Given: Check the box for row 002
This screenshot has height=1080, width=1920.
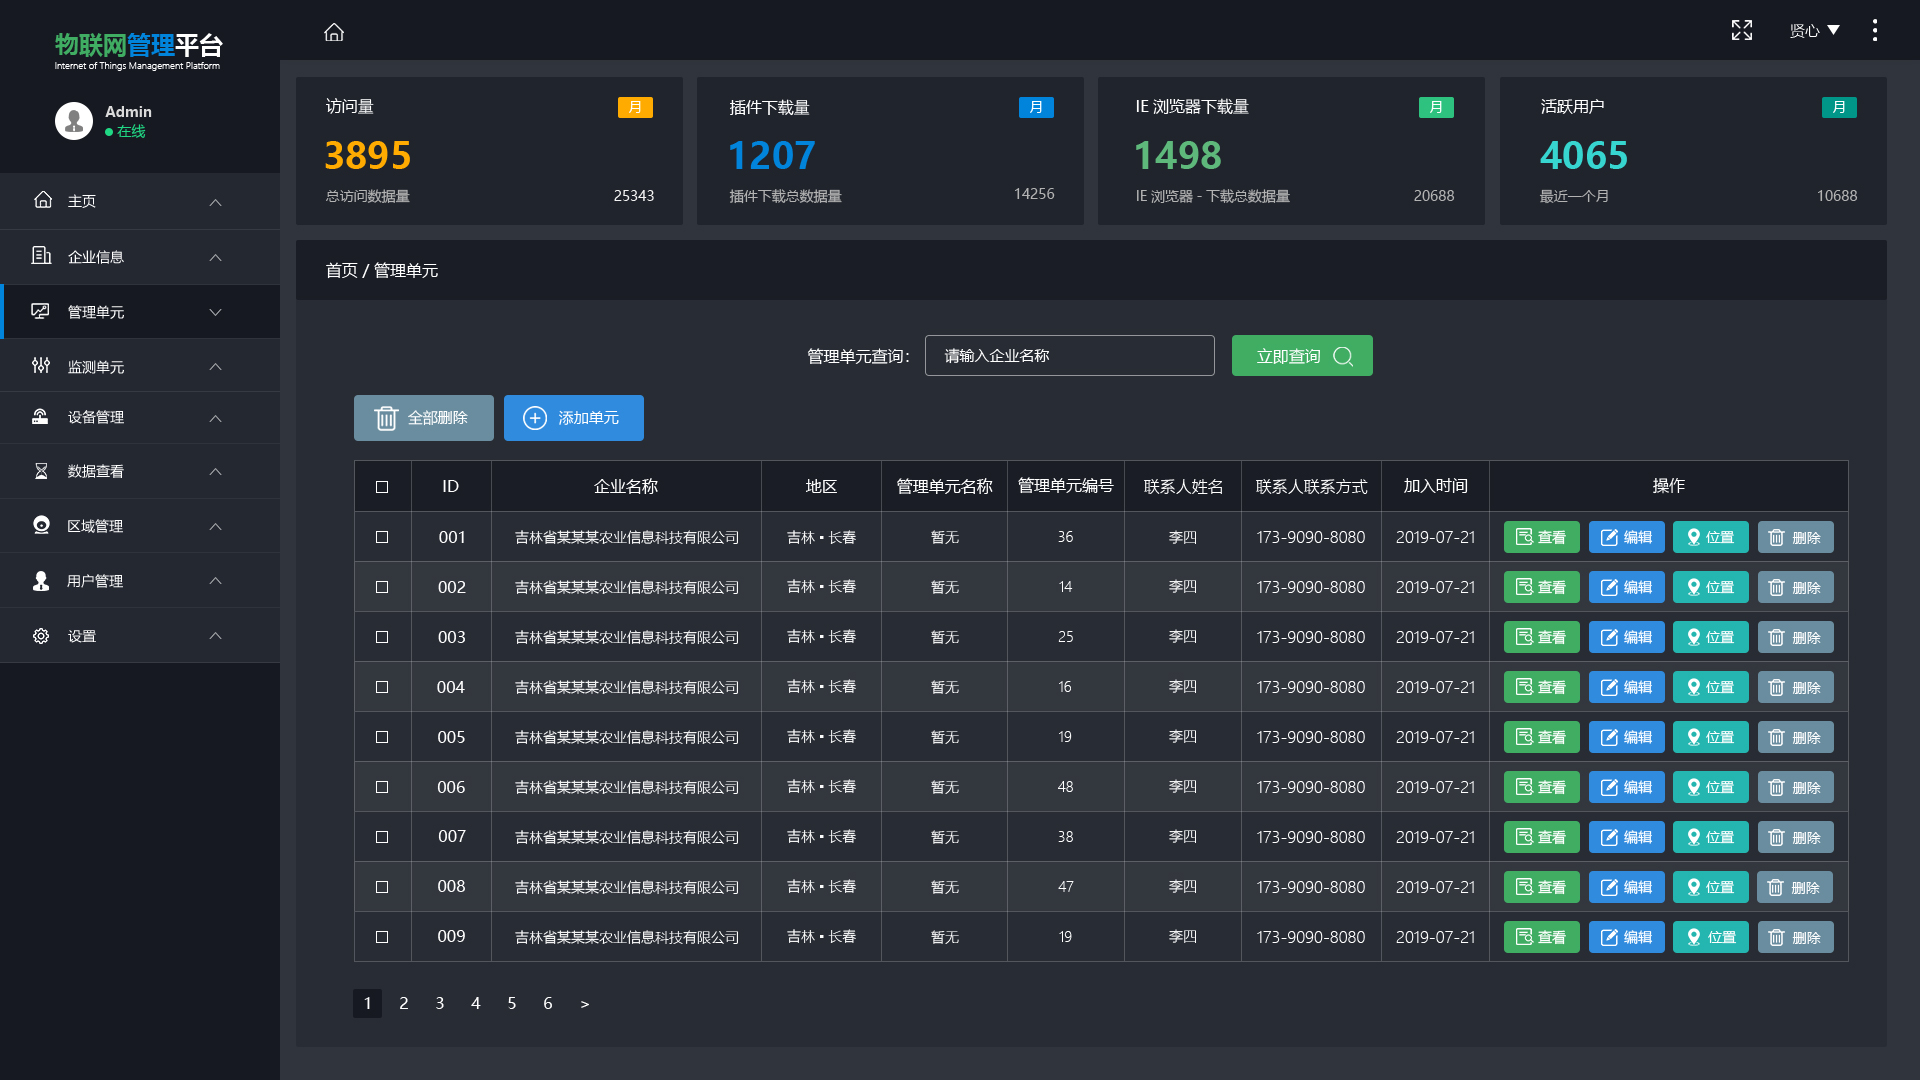Looking at the screenshot, I should (x=382, y=587).
